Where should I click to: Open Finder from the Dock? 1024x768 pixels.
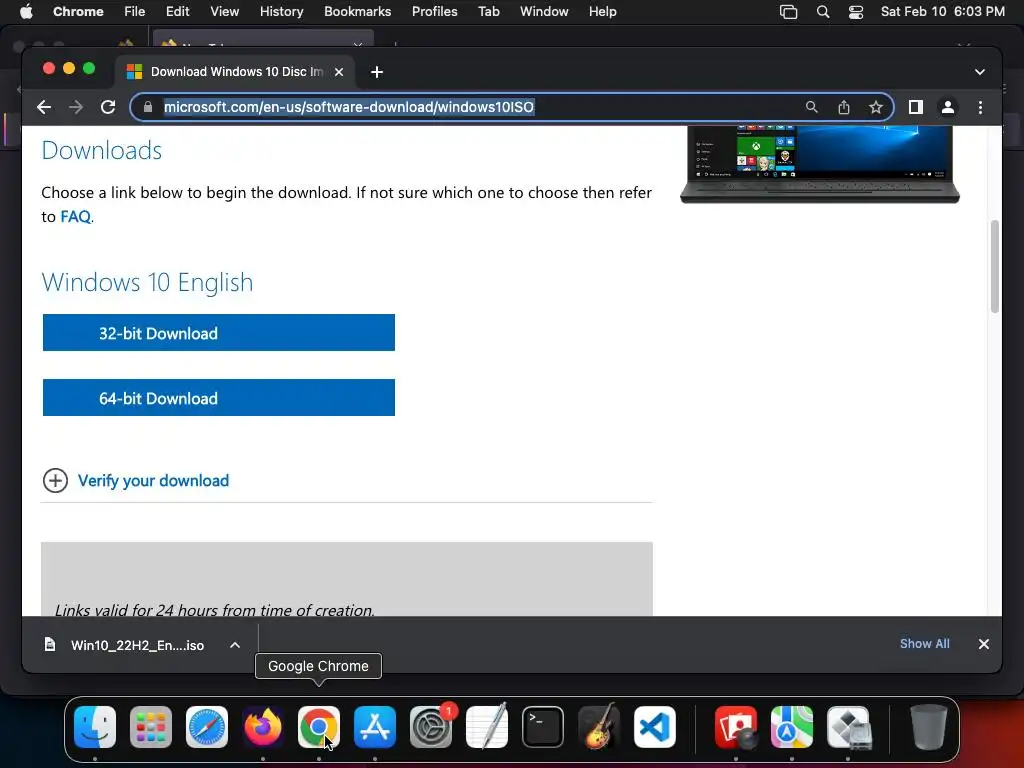[x=95, y=727]
